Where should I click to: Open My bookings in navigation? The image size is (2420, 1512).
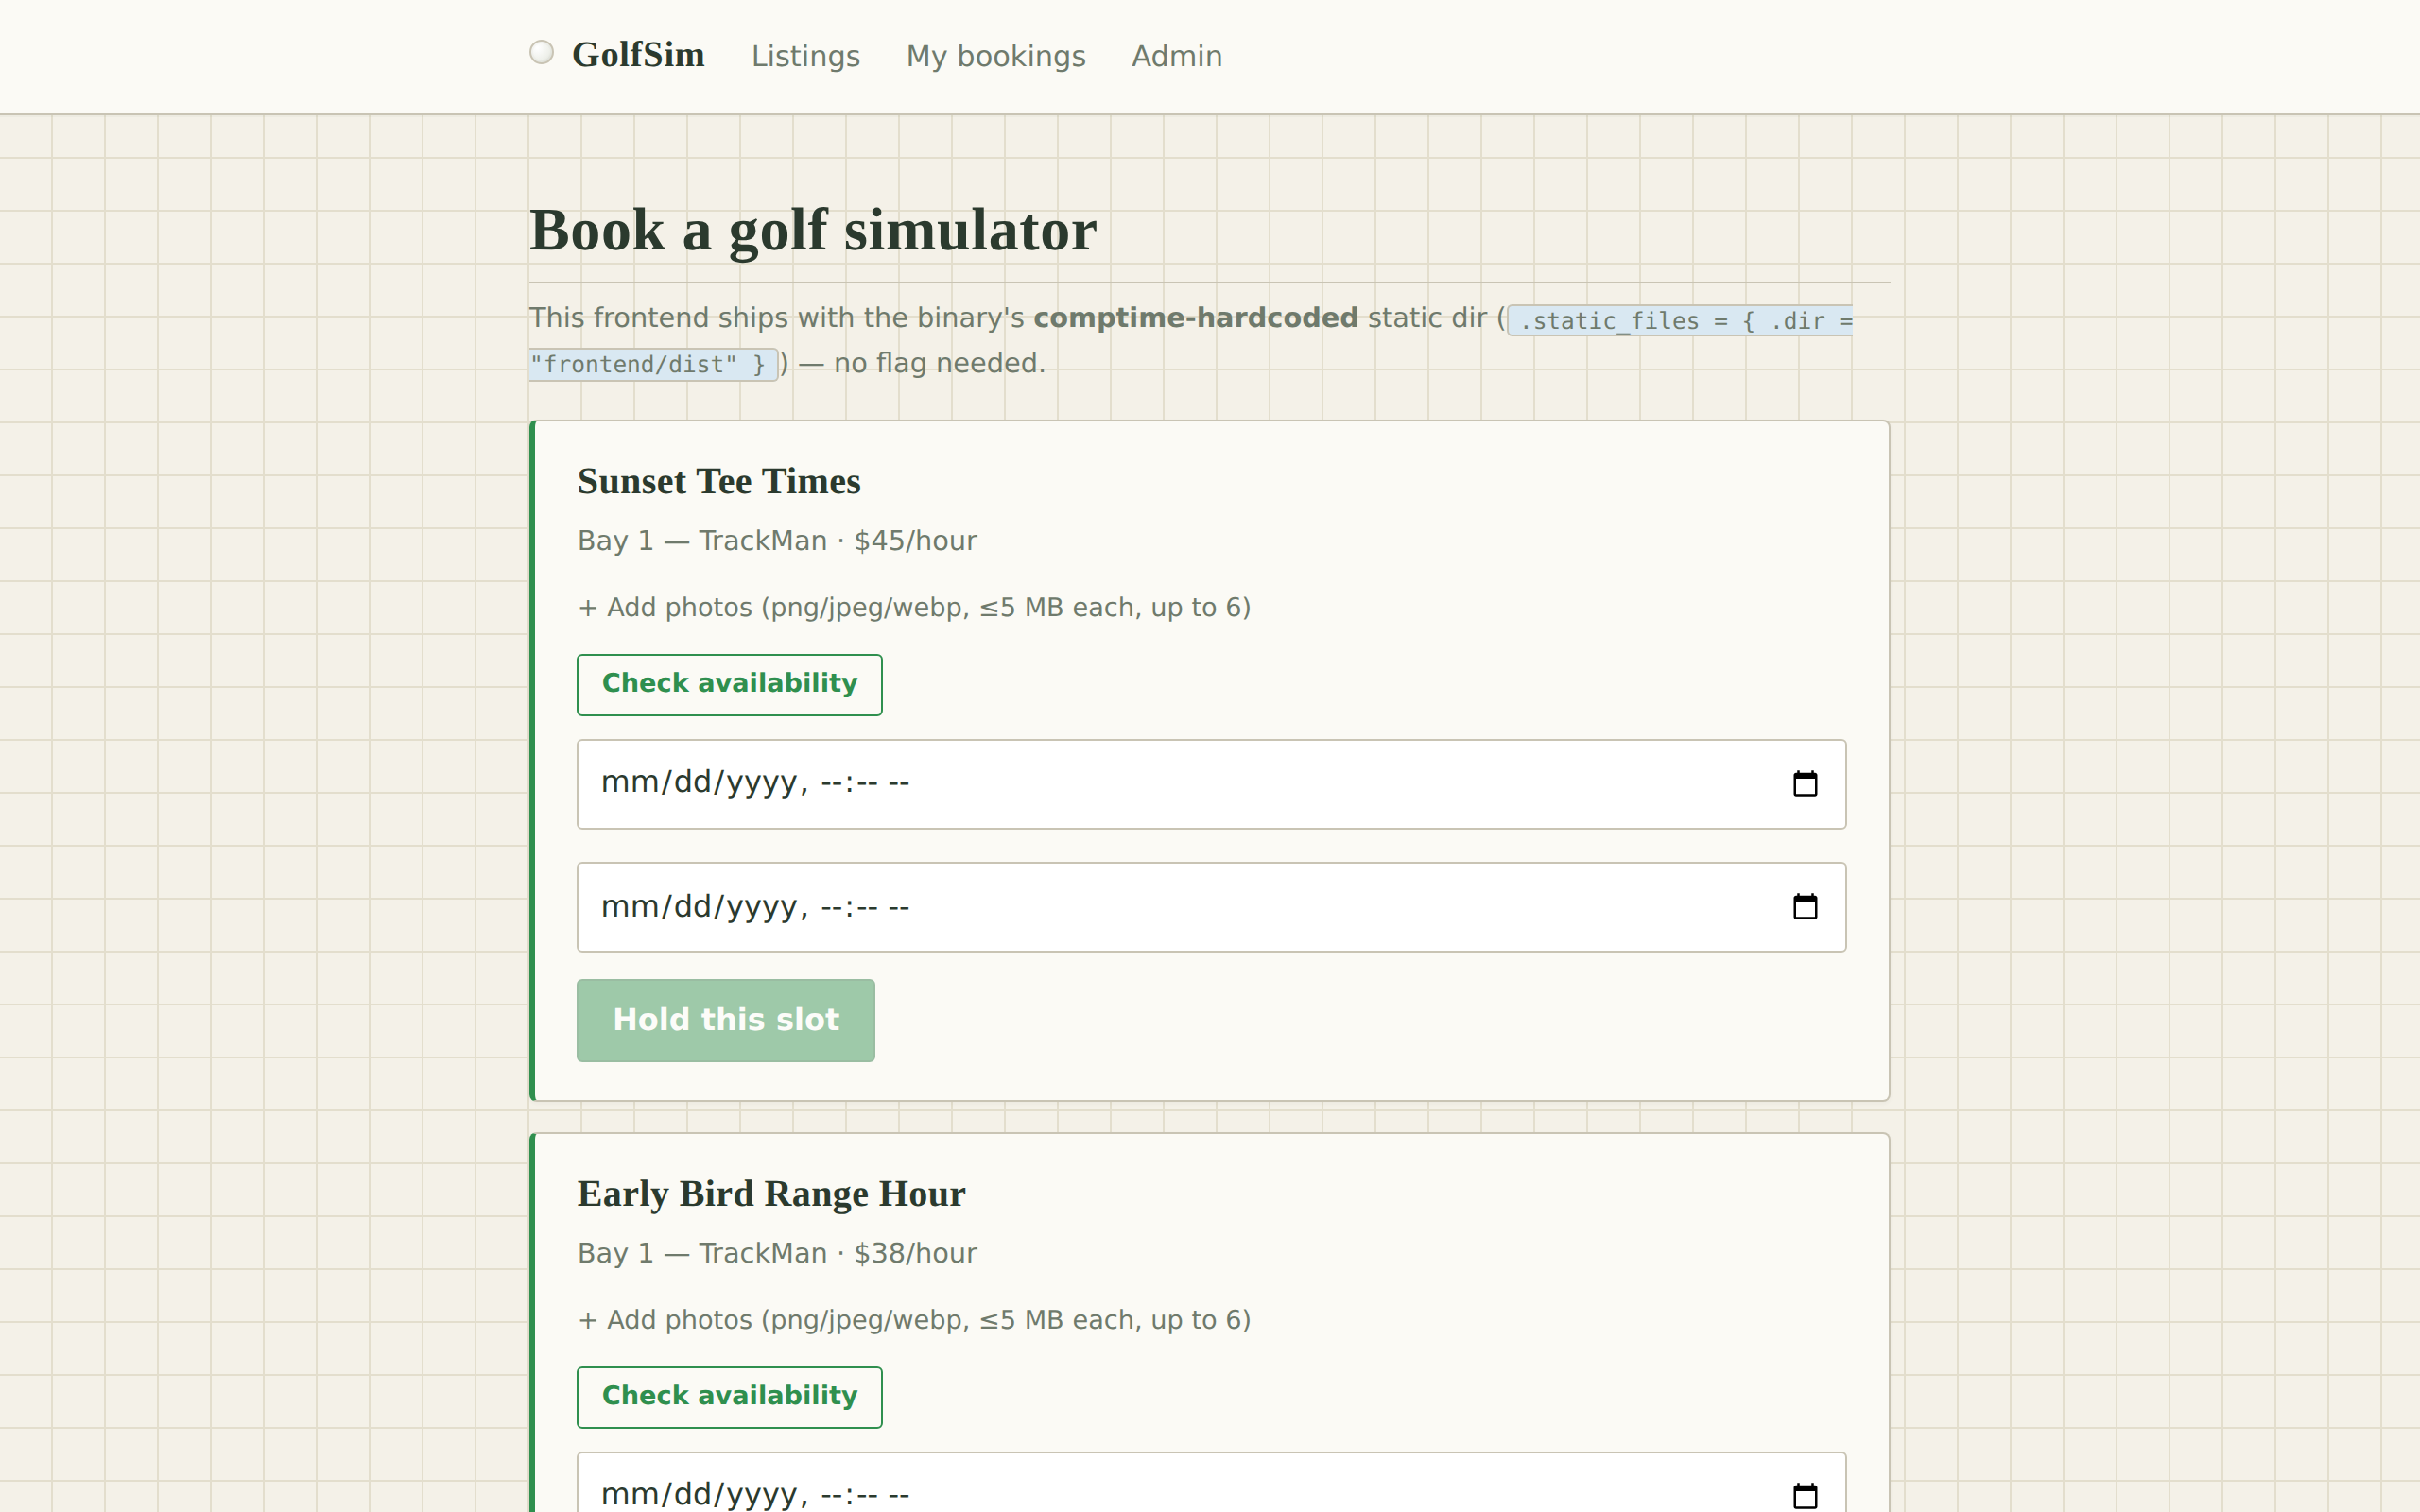[995, 56]
